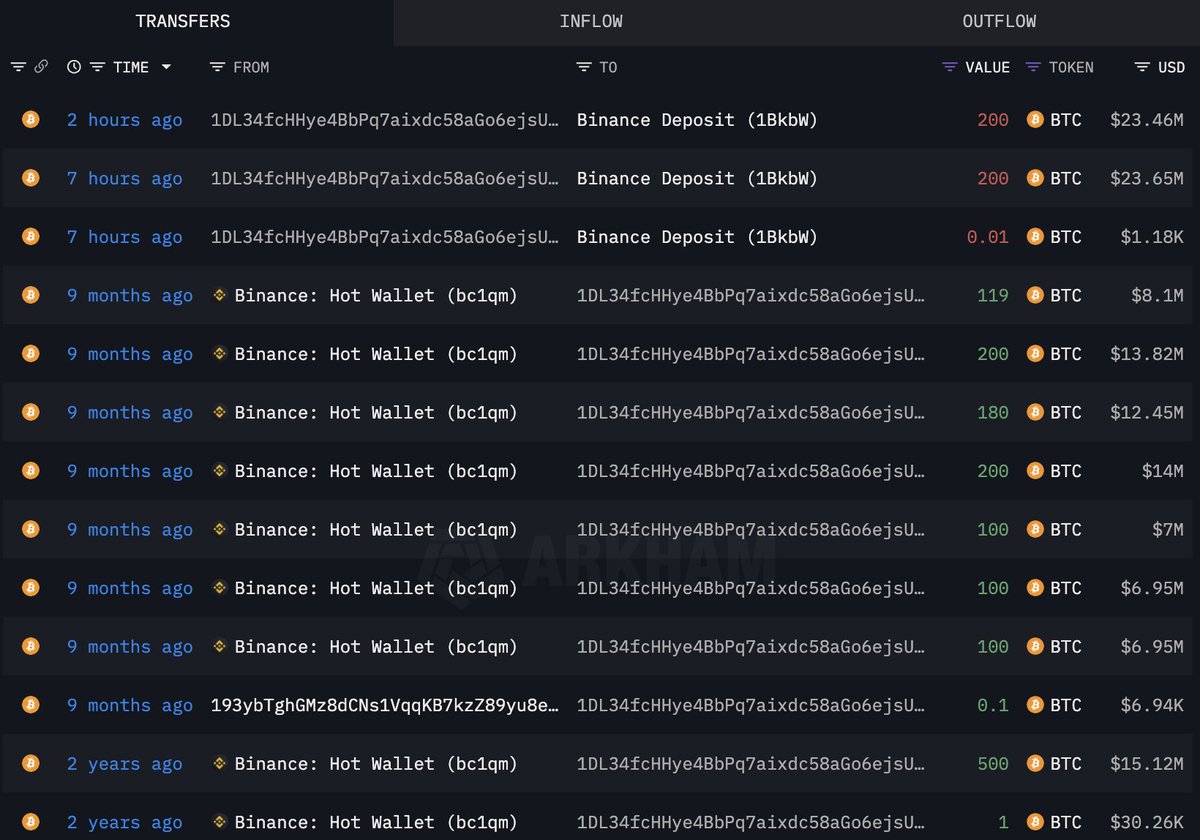Screen dimensions: 1200x840
Task: Open the USD column filter
Action: click(x=1142, y=67)
